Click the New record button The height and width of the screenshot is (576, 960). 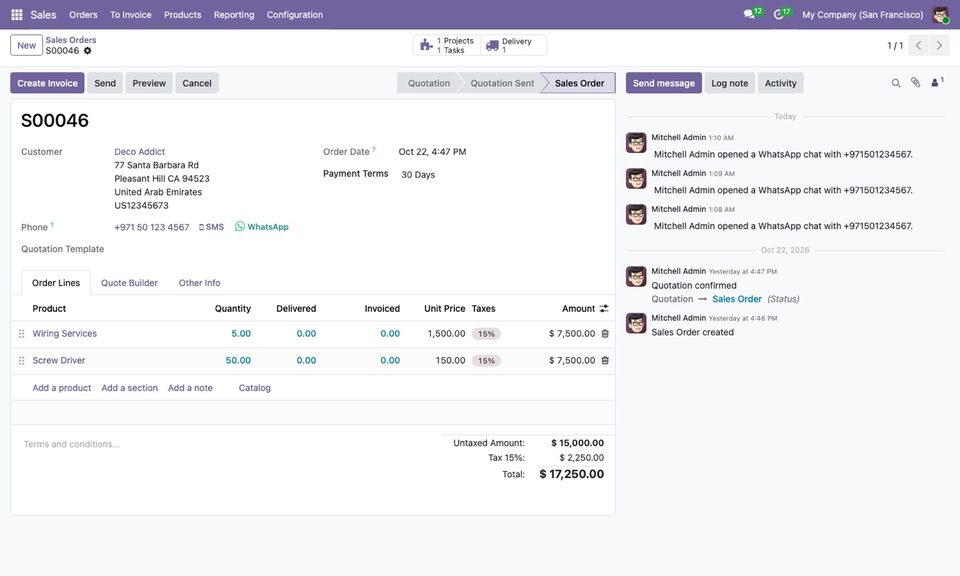tap(26, 45)
